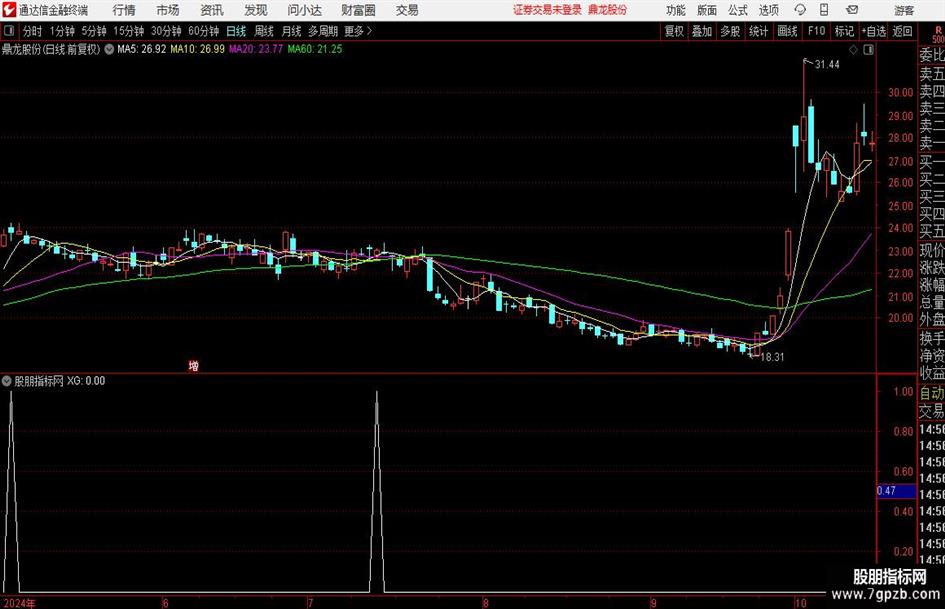The width and height of the screenshot is (945, 609).
Task: Open the 版面 menu
Action: (x=707, y=10)
